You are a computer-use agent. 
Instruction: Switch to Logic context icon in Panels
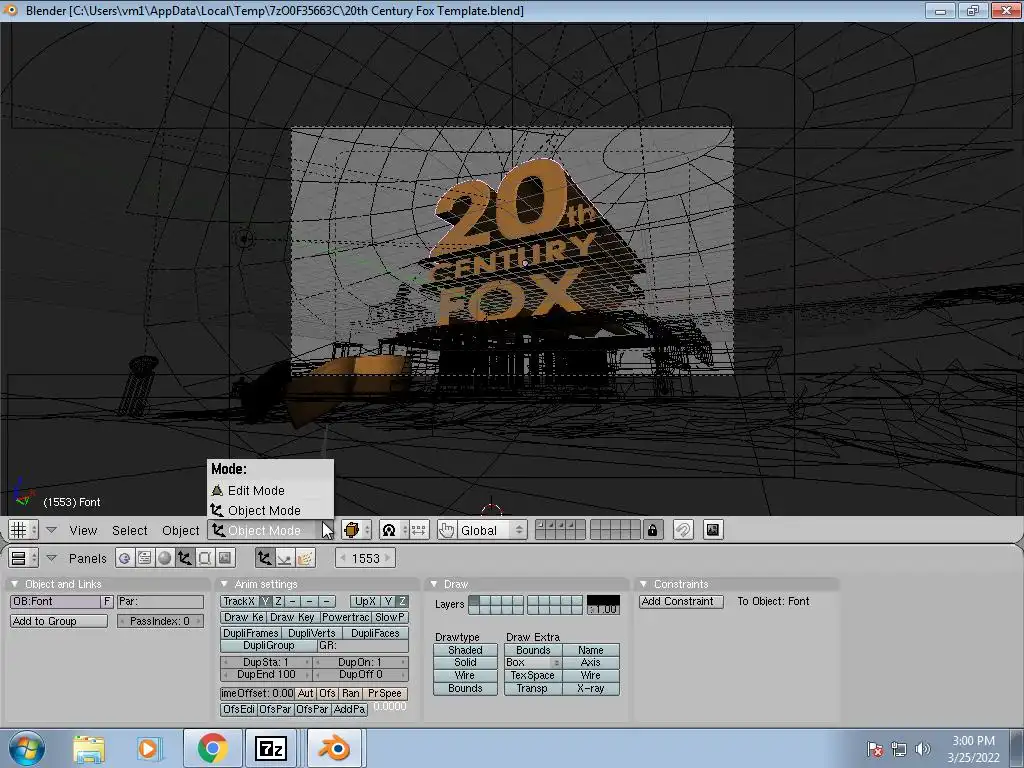(x=125, y=558)
